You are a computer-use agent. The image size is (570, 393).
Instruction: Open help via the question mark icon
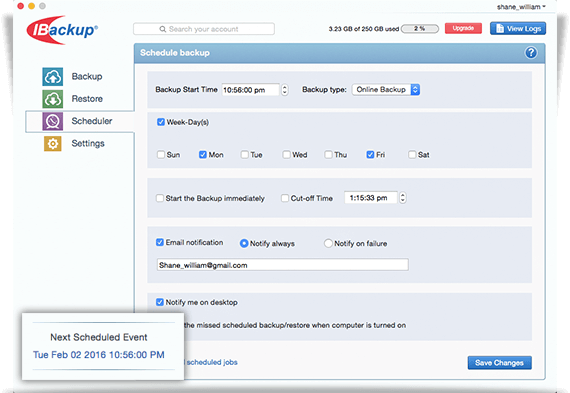pos(531,53)
